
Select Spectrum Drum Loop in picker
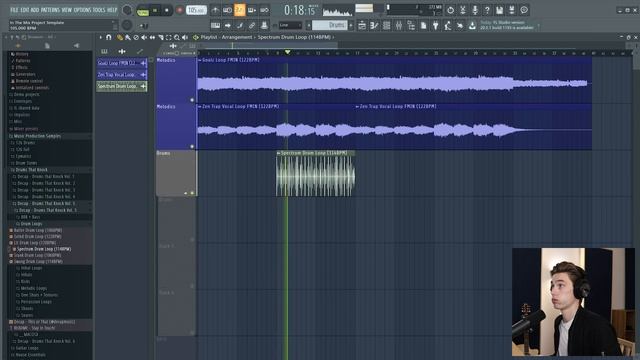tap(122, 86)
